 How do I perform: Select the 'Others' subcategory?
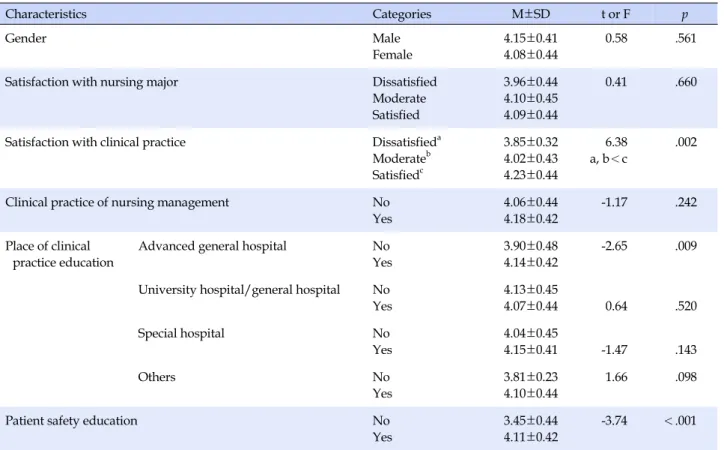157,377
